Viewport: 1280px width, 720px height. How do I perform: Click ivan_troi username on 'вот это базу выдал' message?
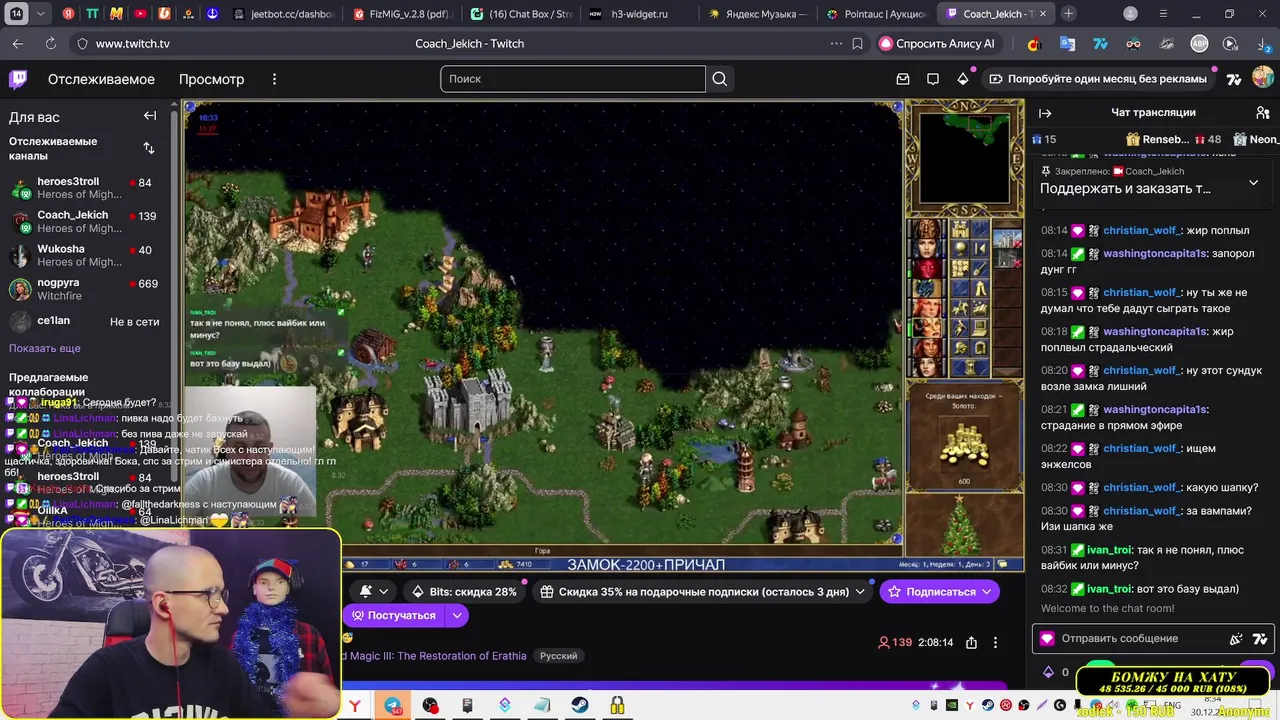coord(1110,589)
